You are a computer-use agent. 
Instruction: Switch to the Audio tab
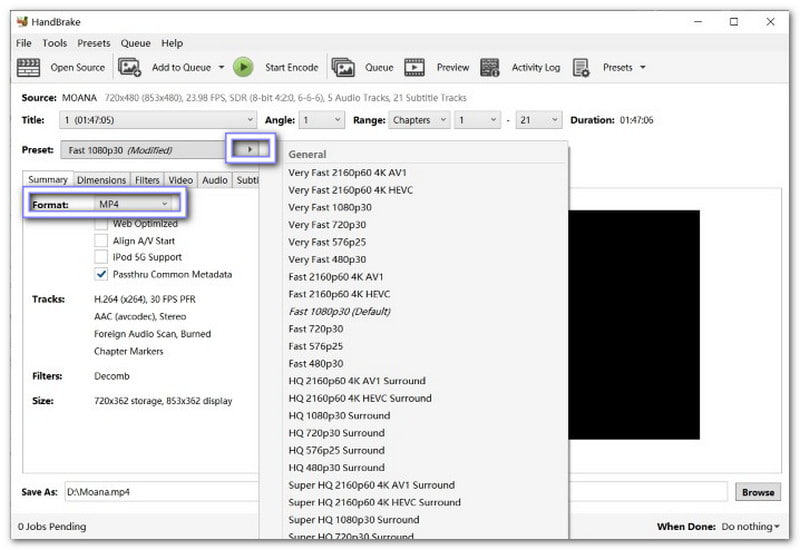click(x=214, y=180)
